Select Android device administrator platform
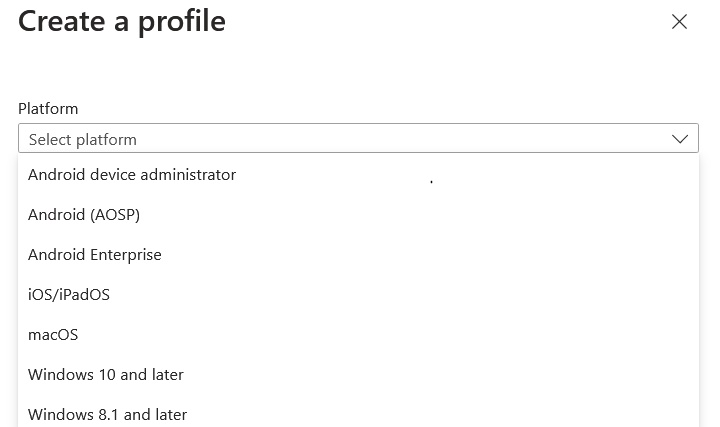 (x=132, y=175)
